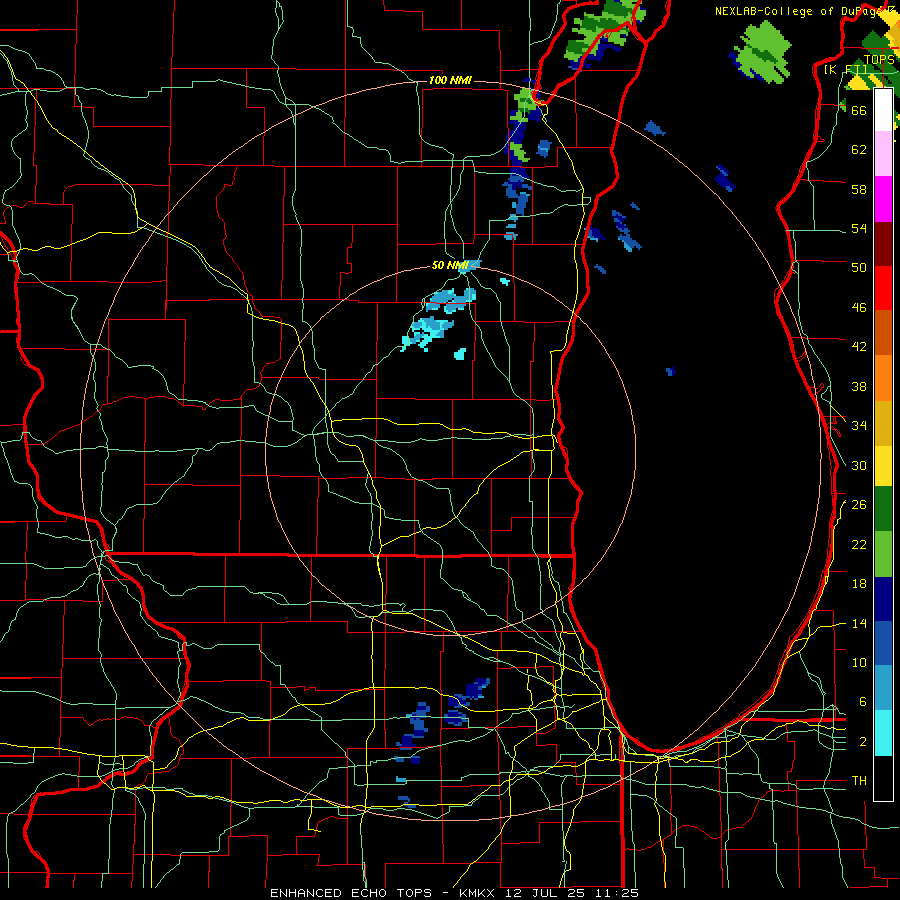The image size is (900, 900).
Task: Click the '30' legend value
Action: click(x=859, y=465)
